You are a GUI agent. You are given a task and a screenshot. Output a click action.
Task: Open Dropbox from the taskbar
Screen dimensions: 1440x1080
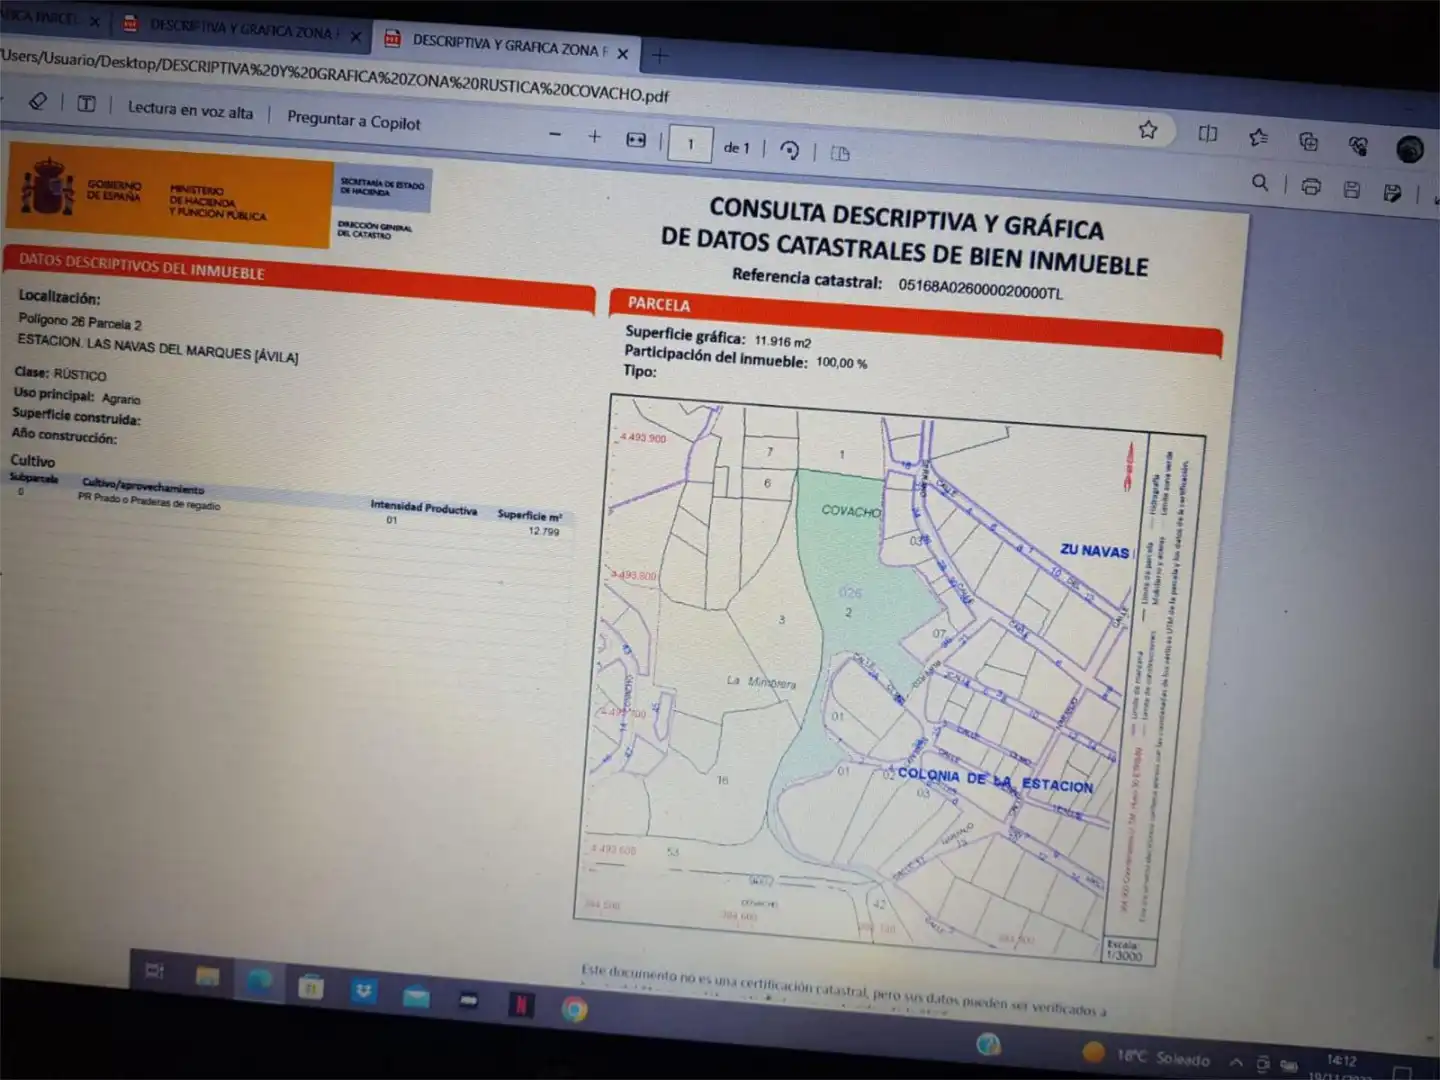363,991
